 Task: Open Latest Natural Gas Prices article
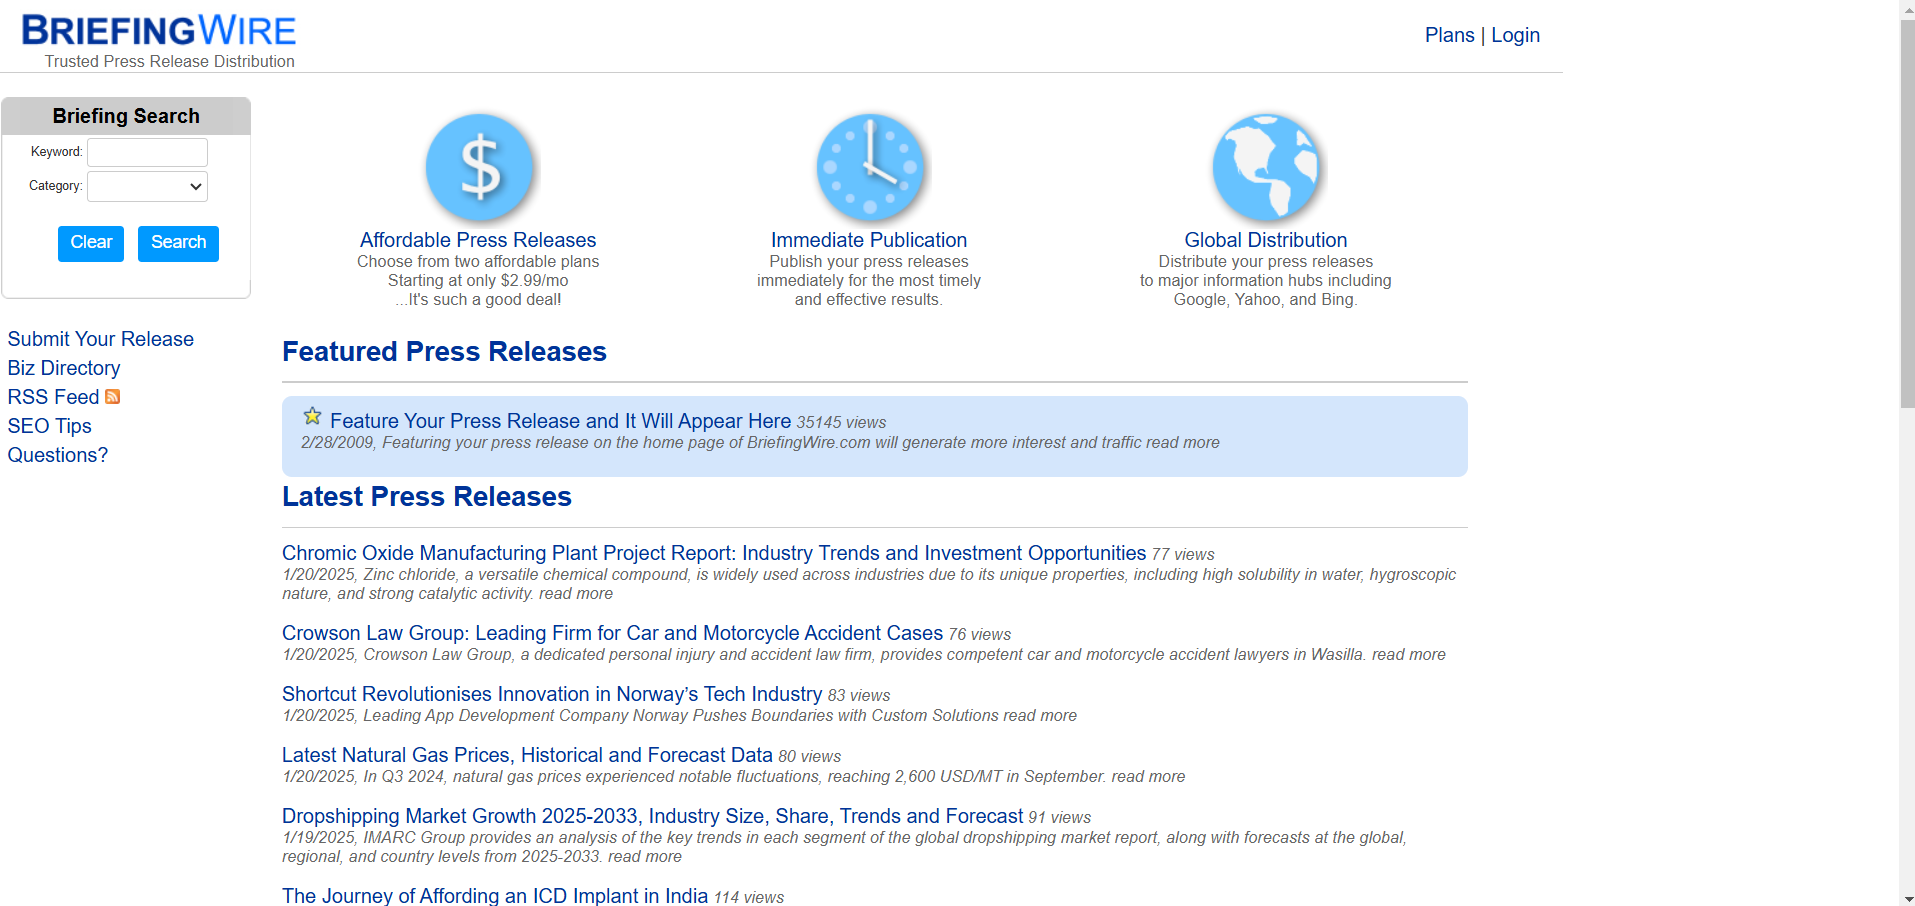527,755
